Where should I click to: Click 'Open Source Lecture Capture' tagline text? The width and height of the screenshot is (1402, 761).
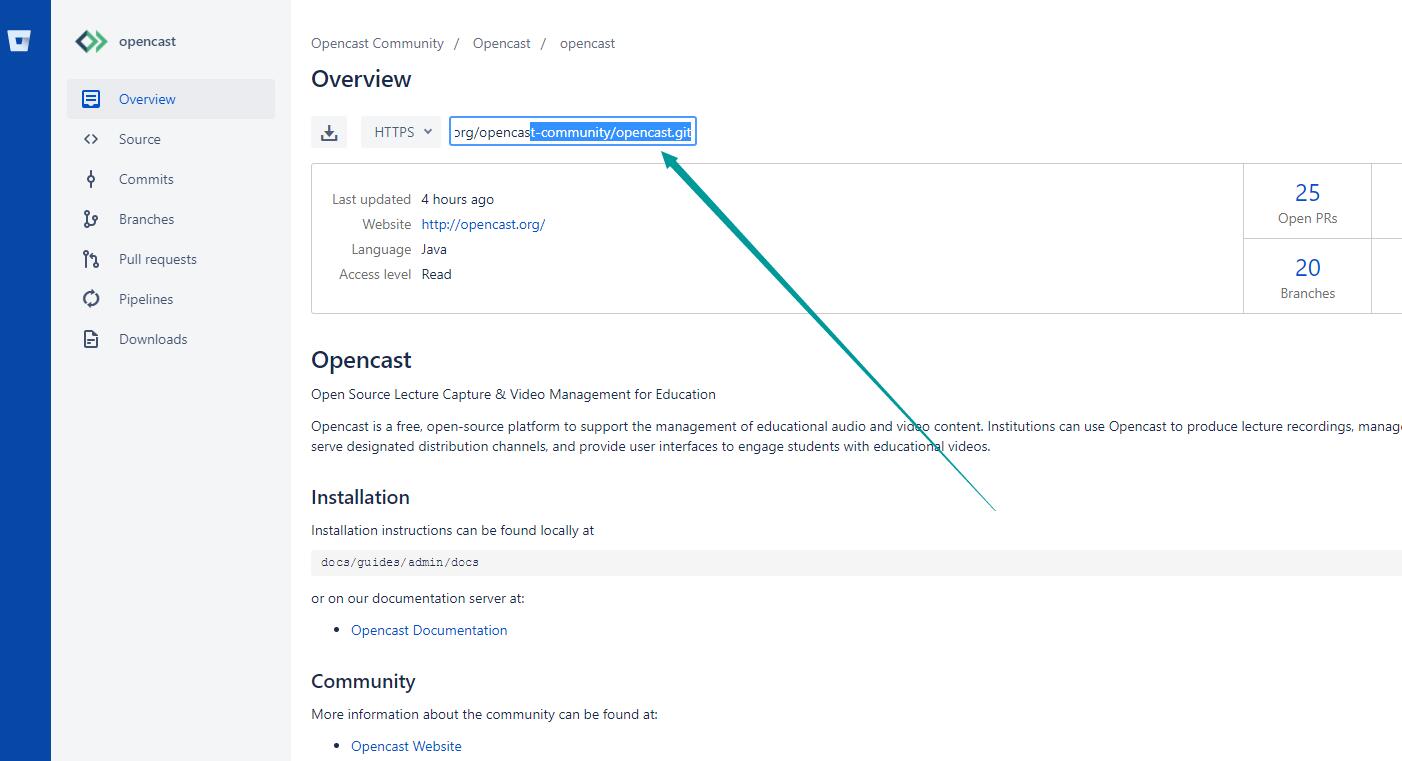[513, 394]
